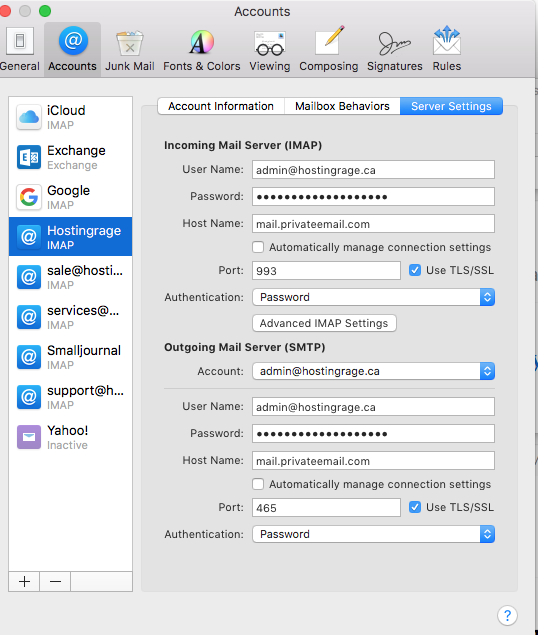Click outgoing User Name field
Image resolution: width=538 pixels, height=635 pixels.
point(373,407)
